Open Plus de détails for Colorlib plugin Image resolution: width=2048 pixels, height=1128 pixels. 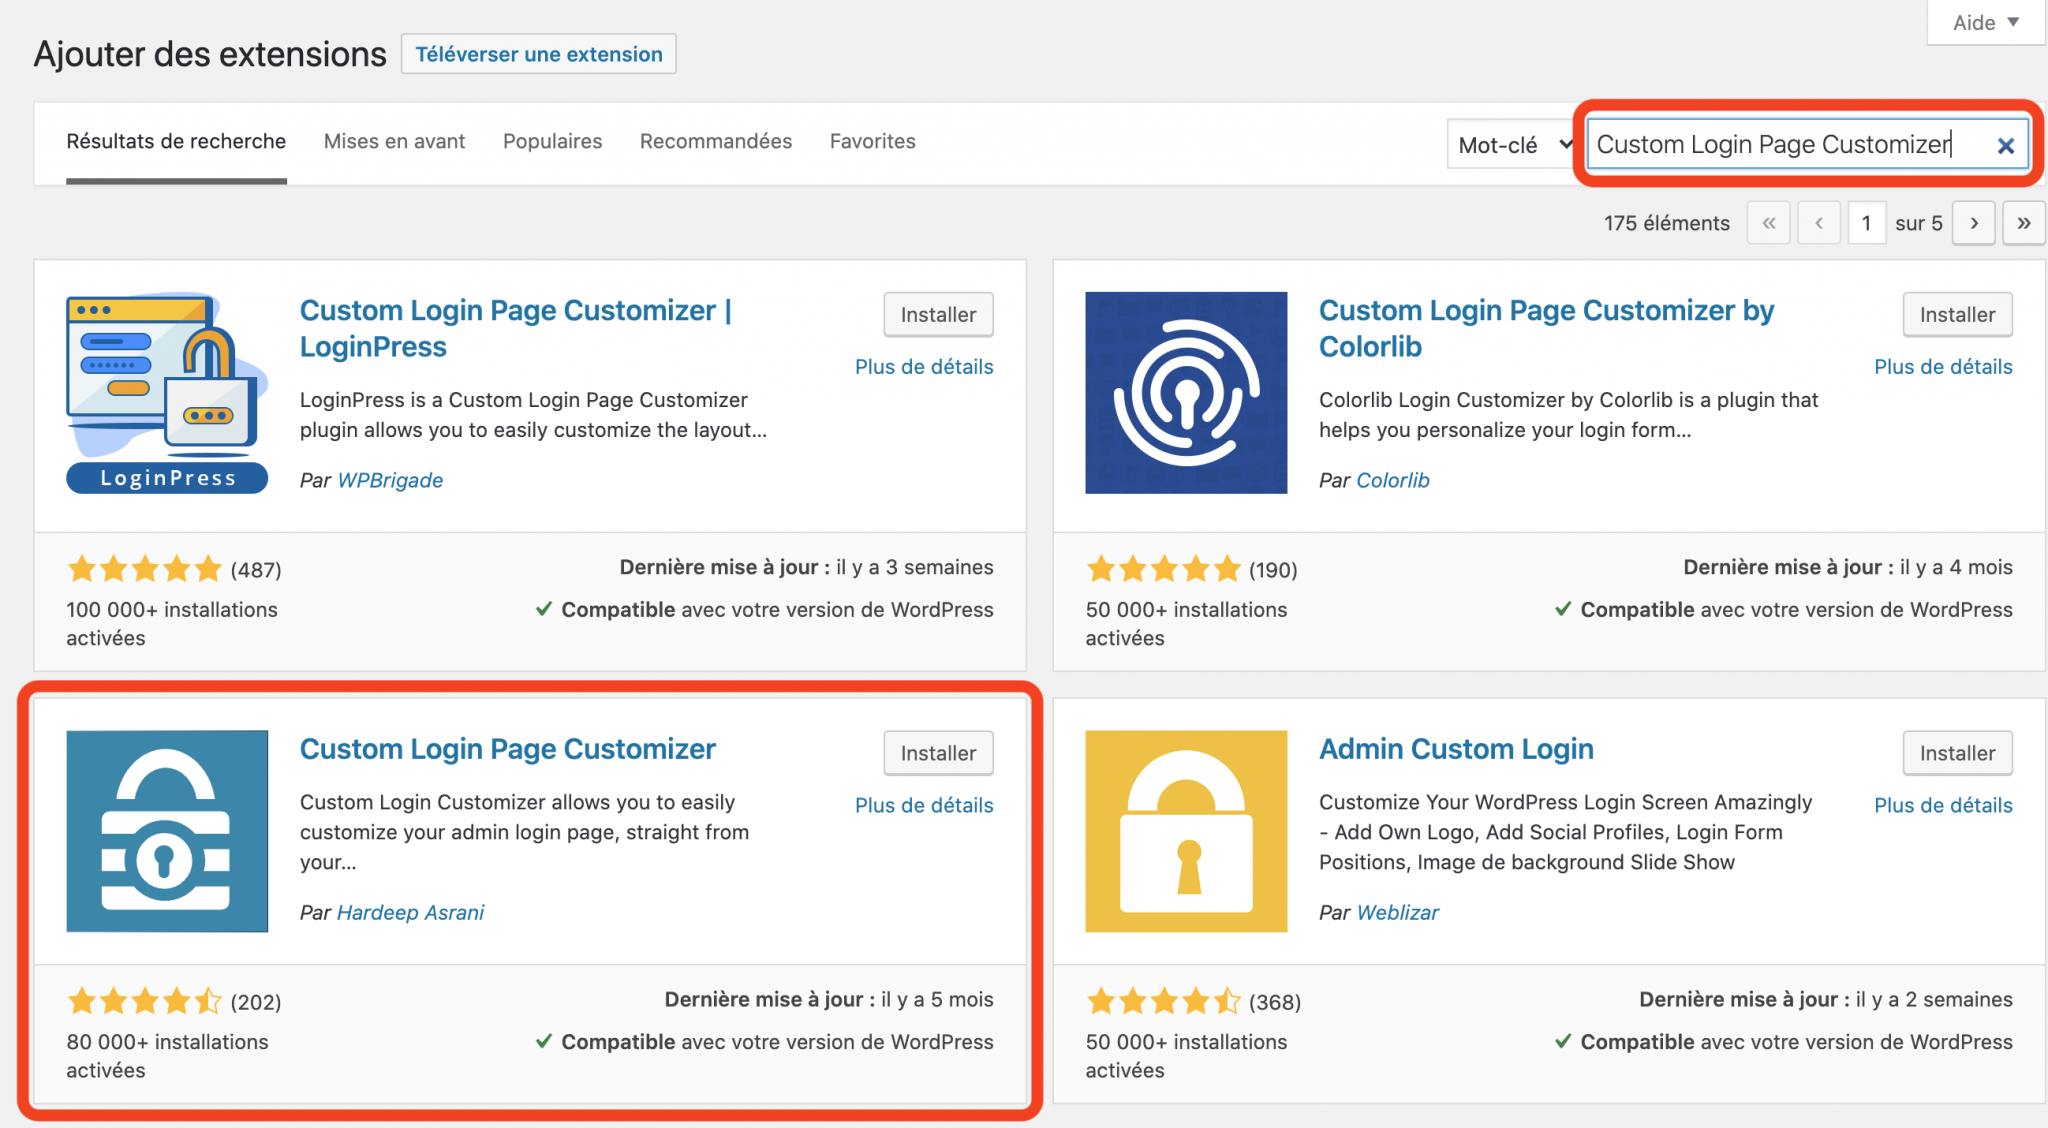tap(1943, 367)
